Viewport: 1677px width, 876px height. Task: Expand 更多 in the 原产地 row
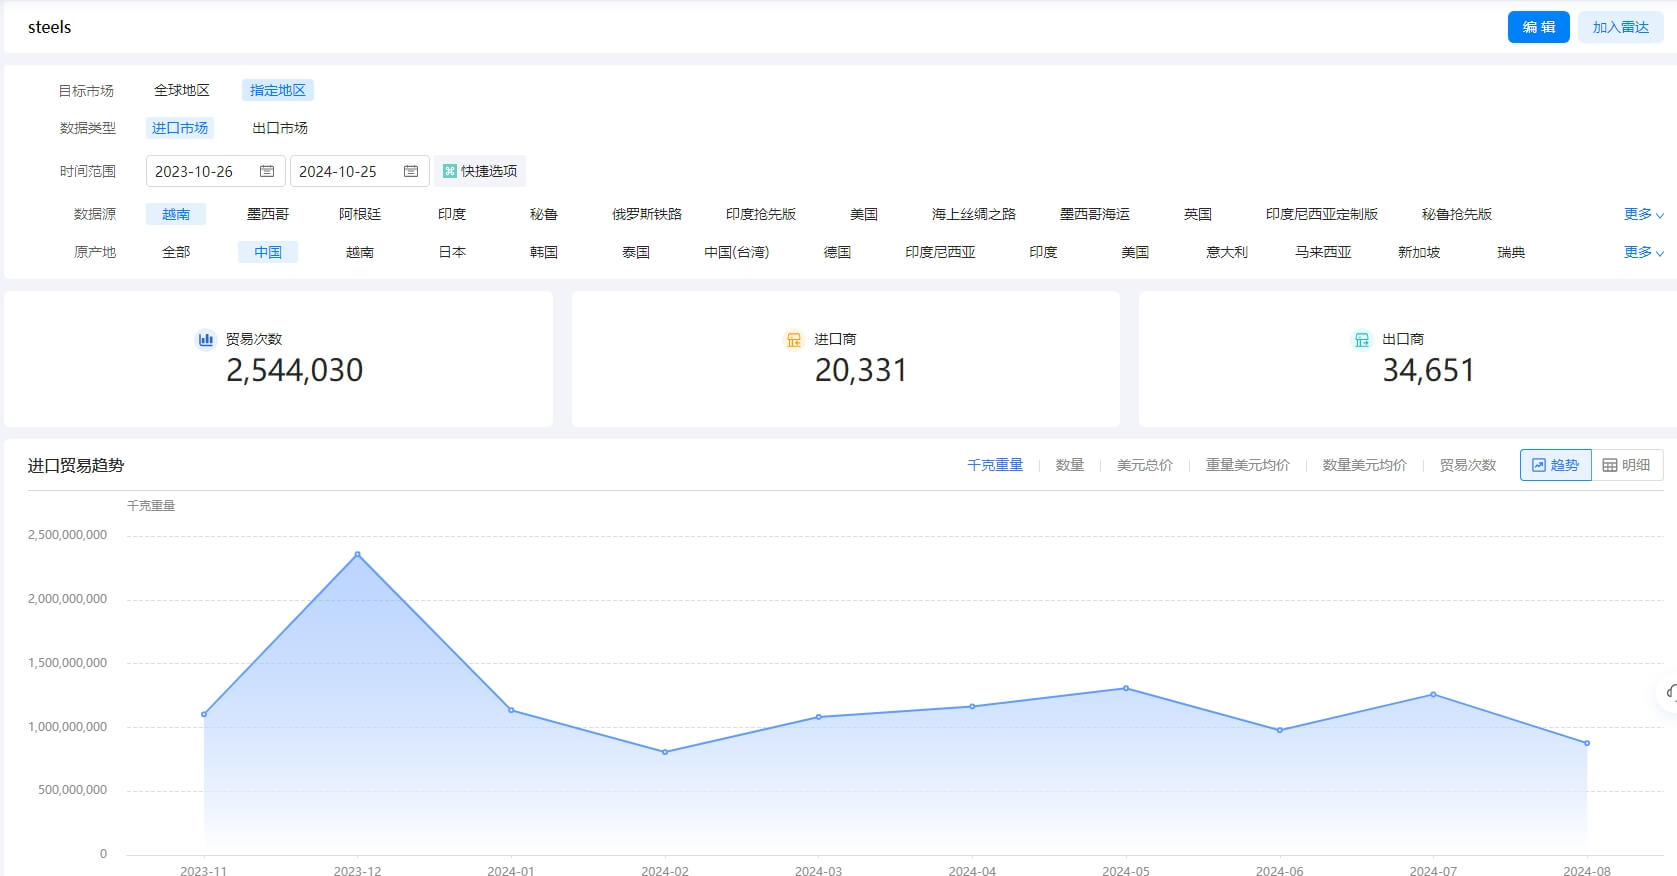point(1643,252)
